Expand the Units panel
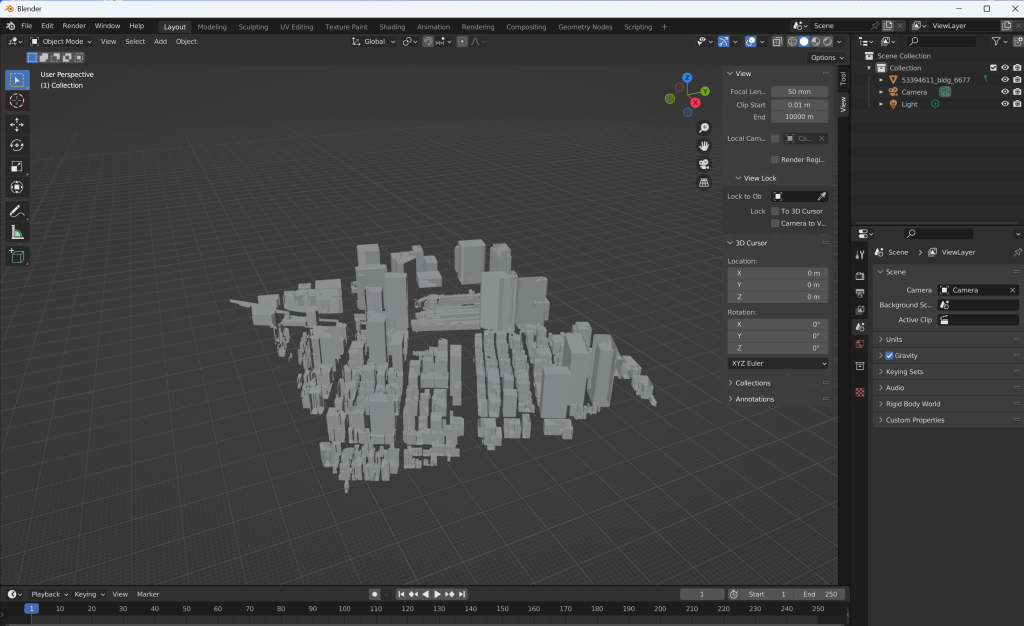Viewport: 1024px width, 626px height. 894,340
